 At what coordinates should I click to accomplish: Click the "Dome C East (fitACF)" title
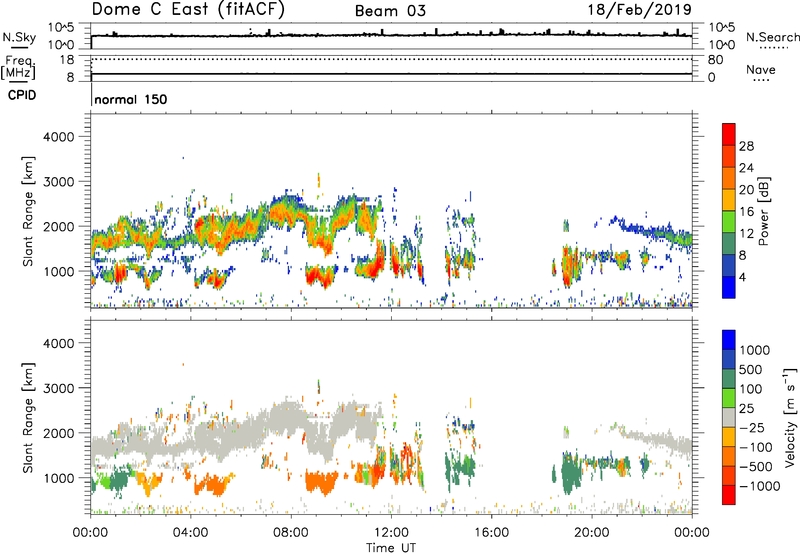(188, 9)
